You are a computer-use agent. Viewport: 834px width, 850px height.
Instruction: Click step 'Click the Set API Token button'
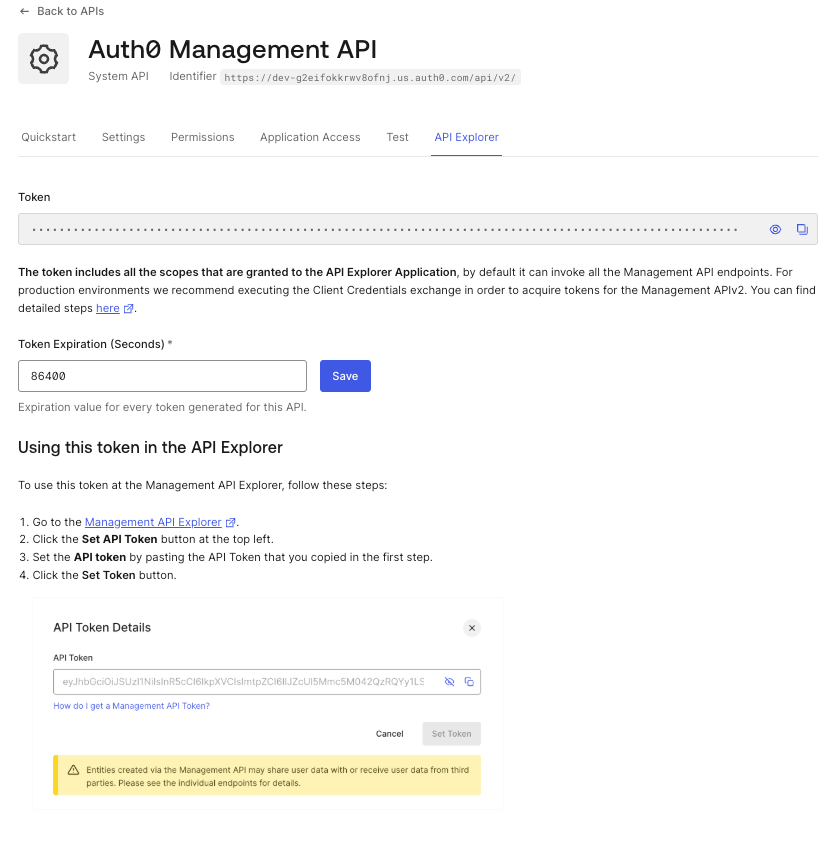[153, 539]
